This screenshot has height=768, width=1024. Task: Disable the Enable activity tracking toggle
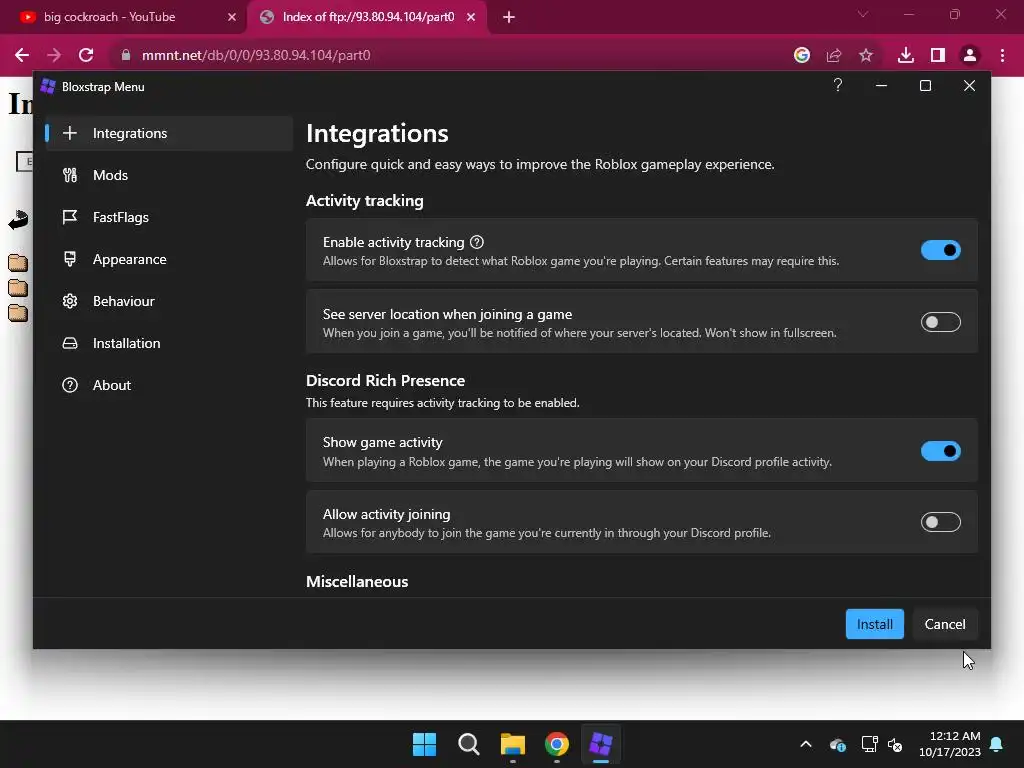point(940,250)
